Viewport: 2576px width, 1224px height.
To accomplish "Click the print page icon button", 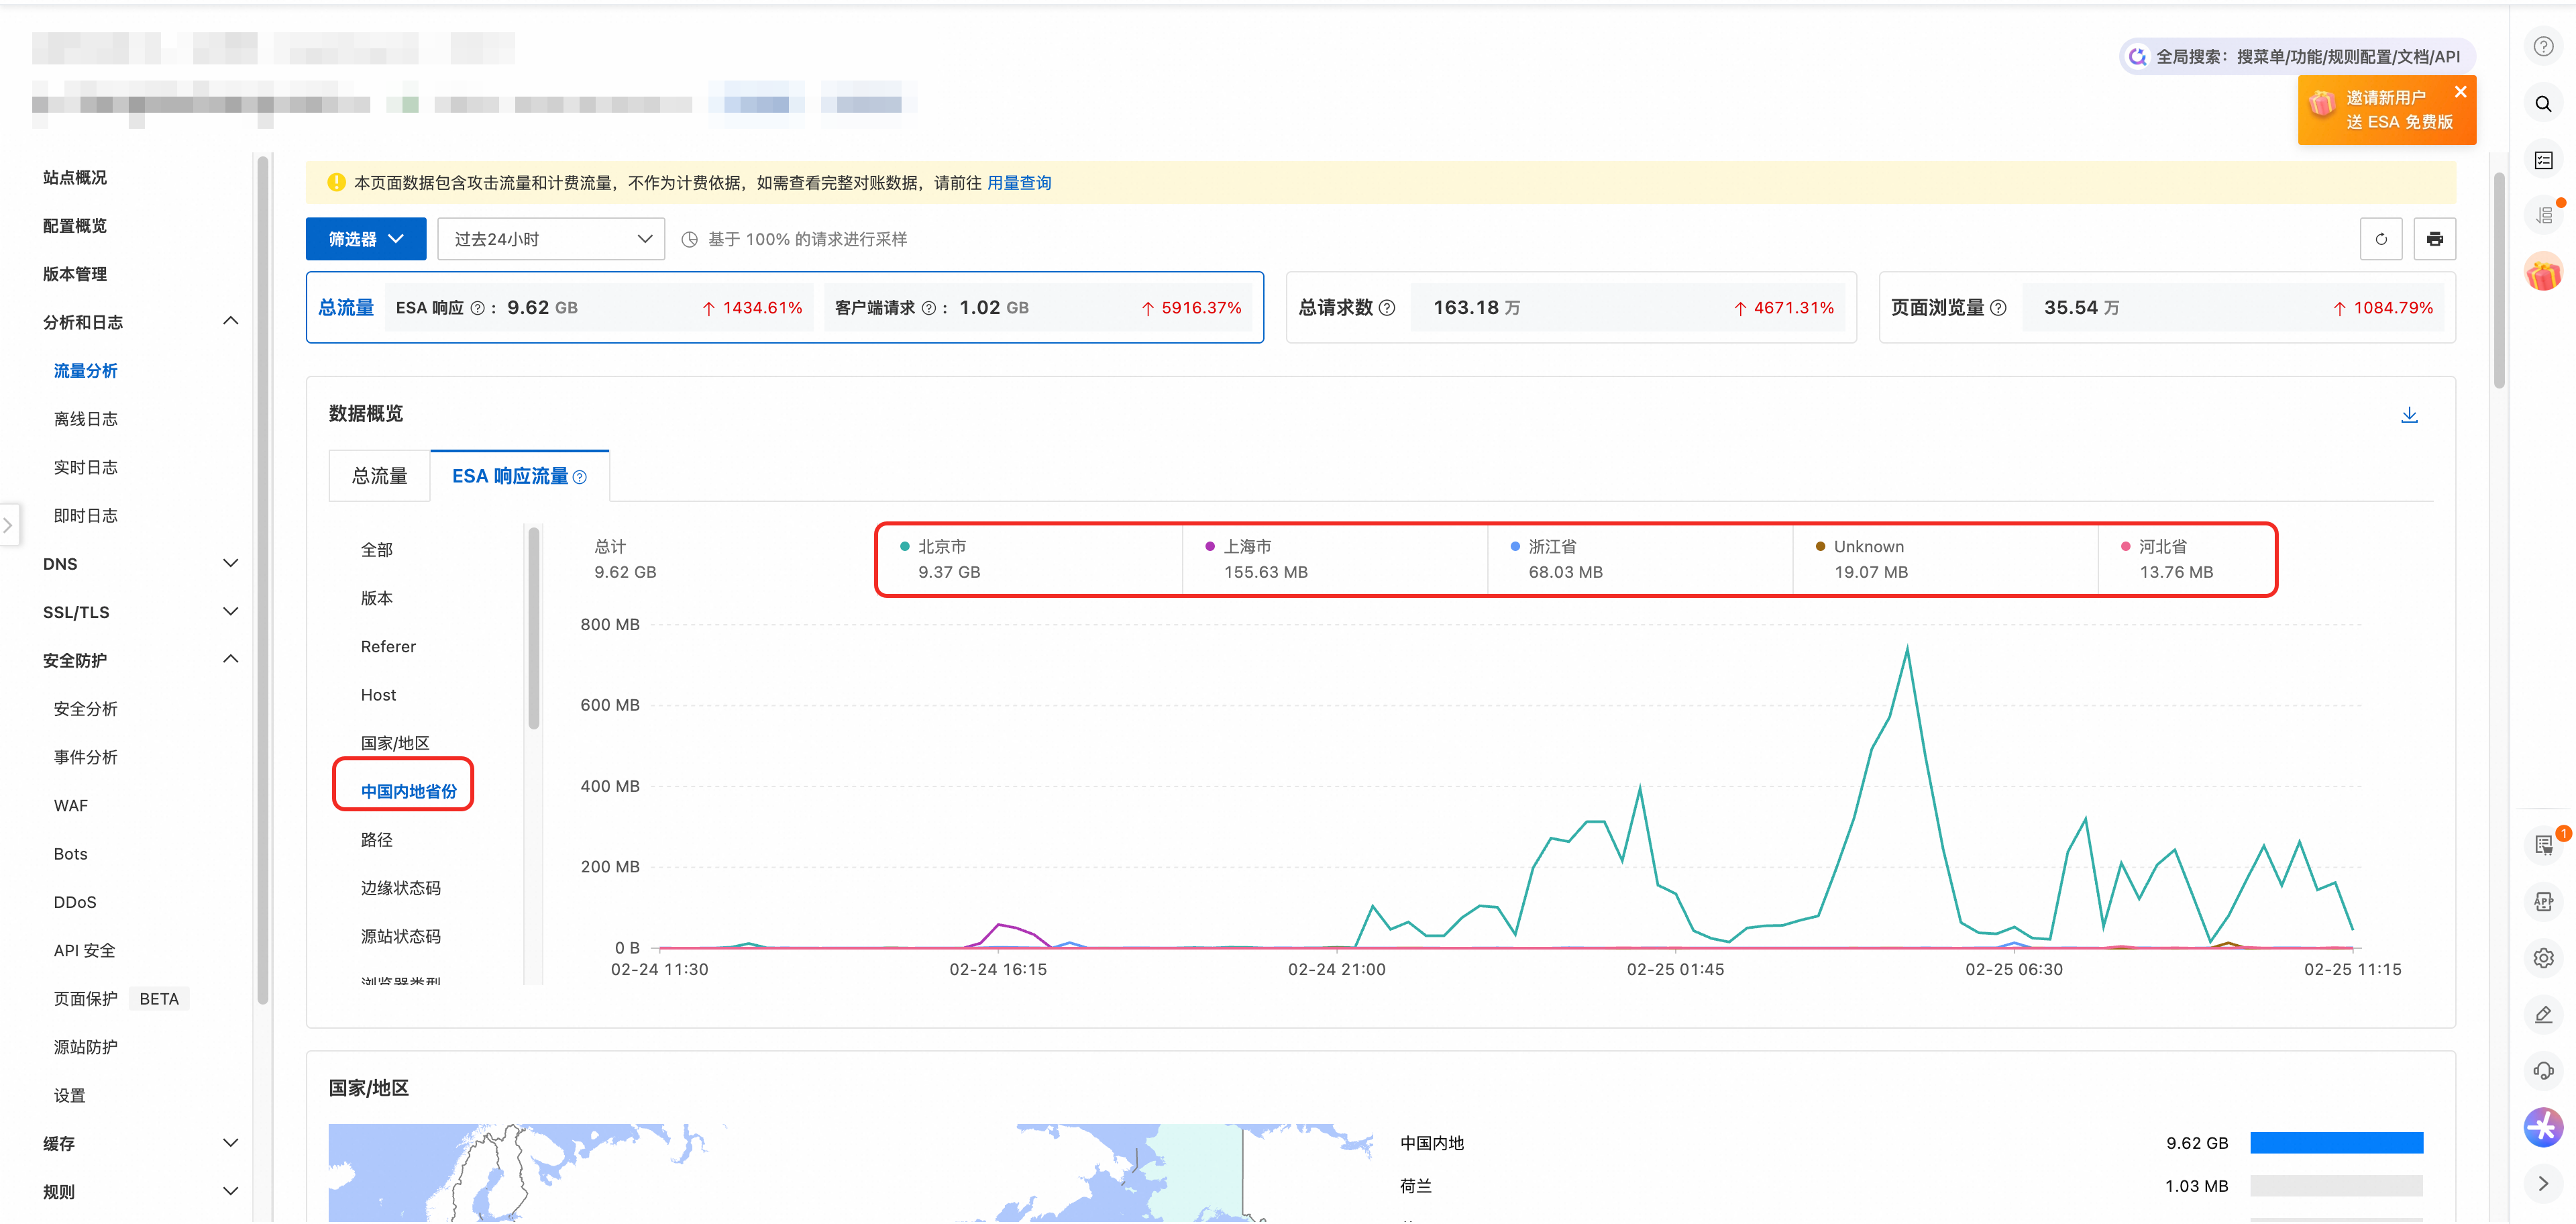I will 2434,239.
